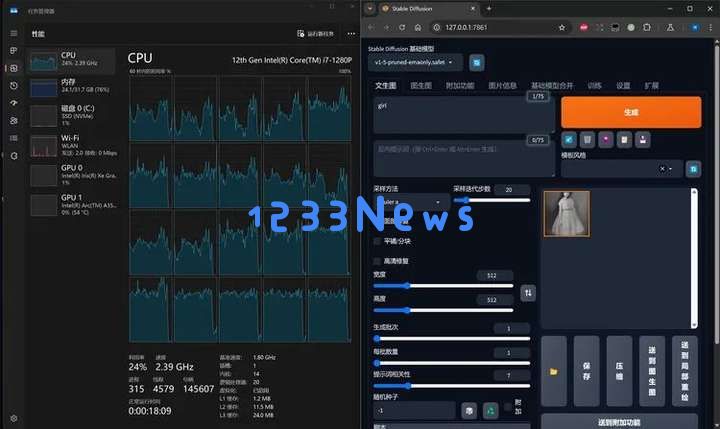Image resolution: width=720 pixels, height=429 pixels.
Task: Click the orange 生成 generate button
Action: tap(631, 112)
